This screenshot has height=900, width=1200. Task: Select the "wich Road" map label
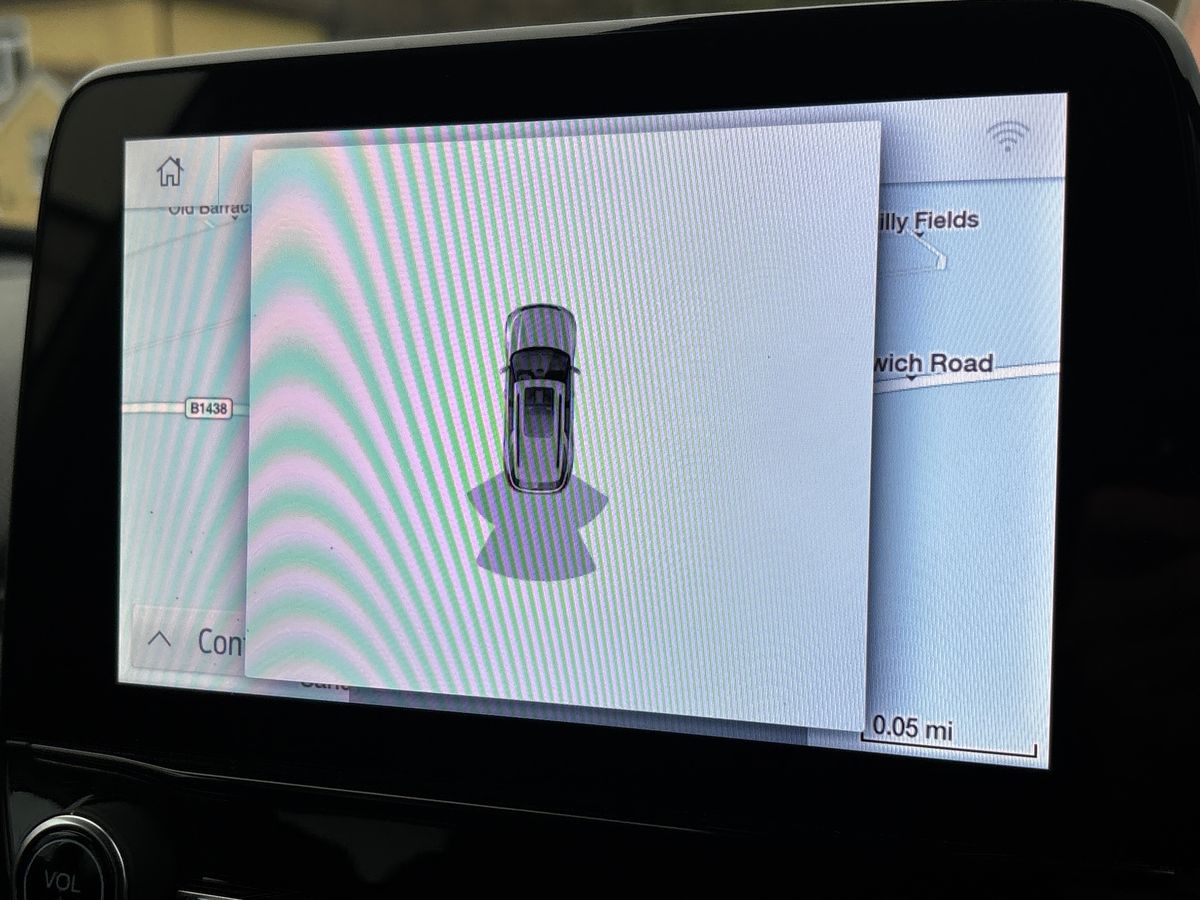coord(934,364)
